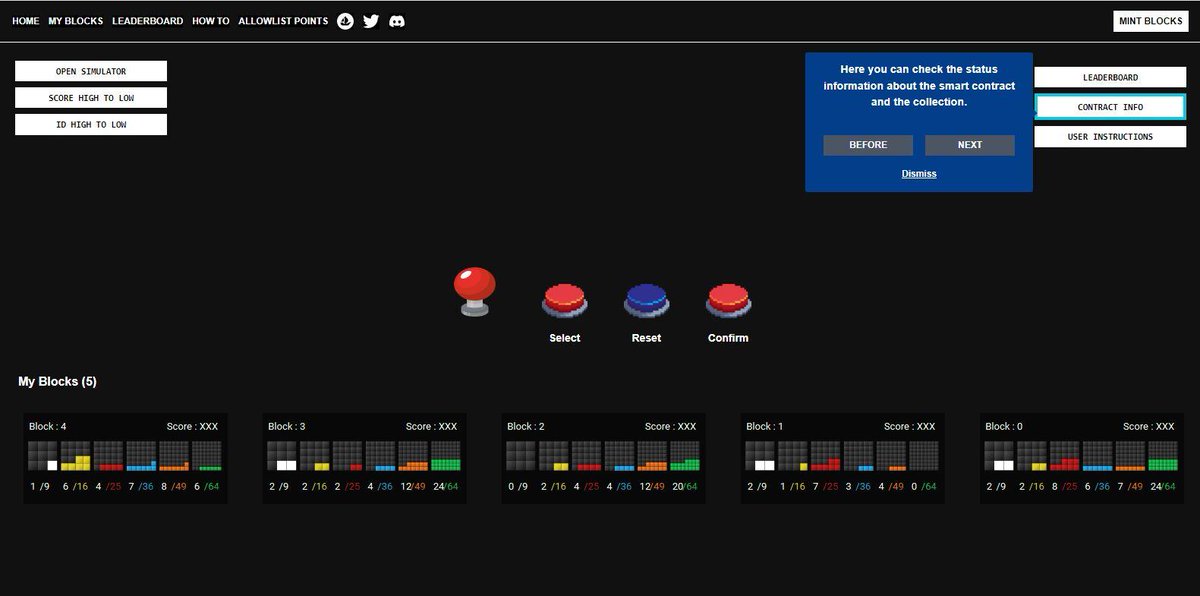Image resolution: width=1200 pixels, height=596 pixels.
Task: Click the red joystick icon
Action: pyautogui.click(x=474, y=292)
